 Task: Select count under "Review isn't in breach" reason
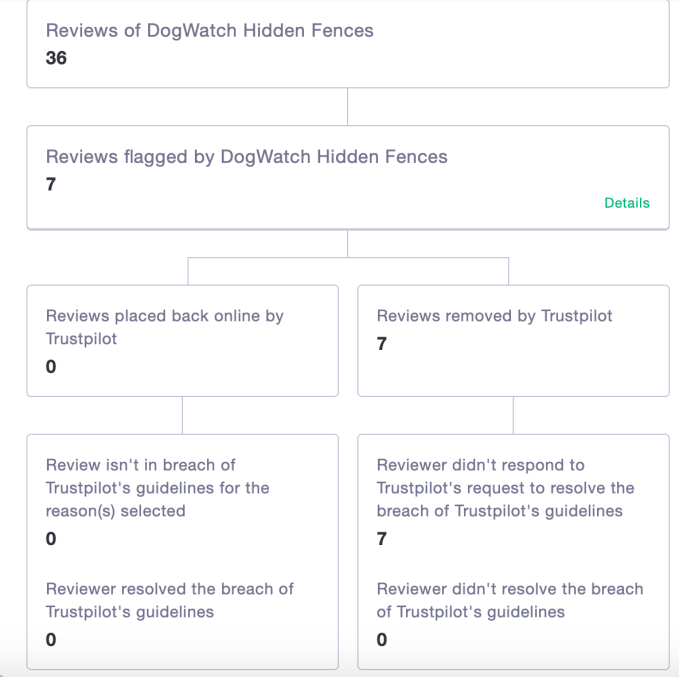click(51, 539)
